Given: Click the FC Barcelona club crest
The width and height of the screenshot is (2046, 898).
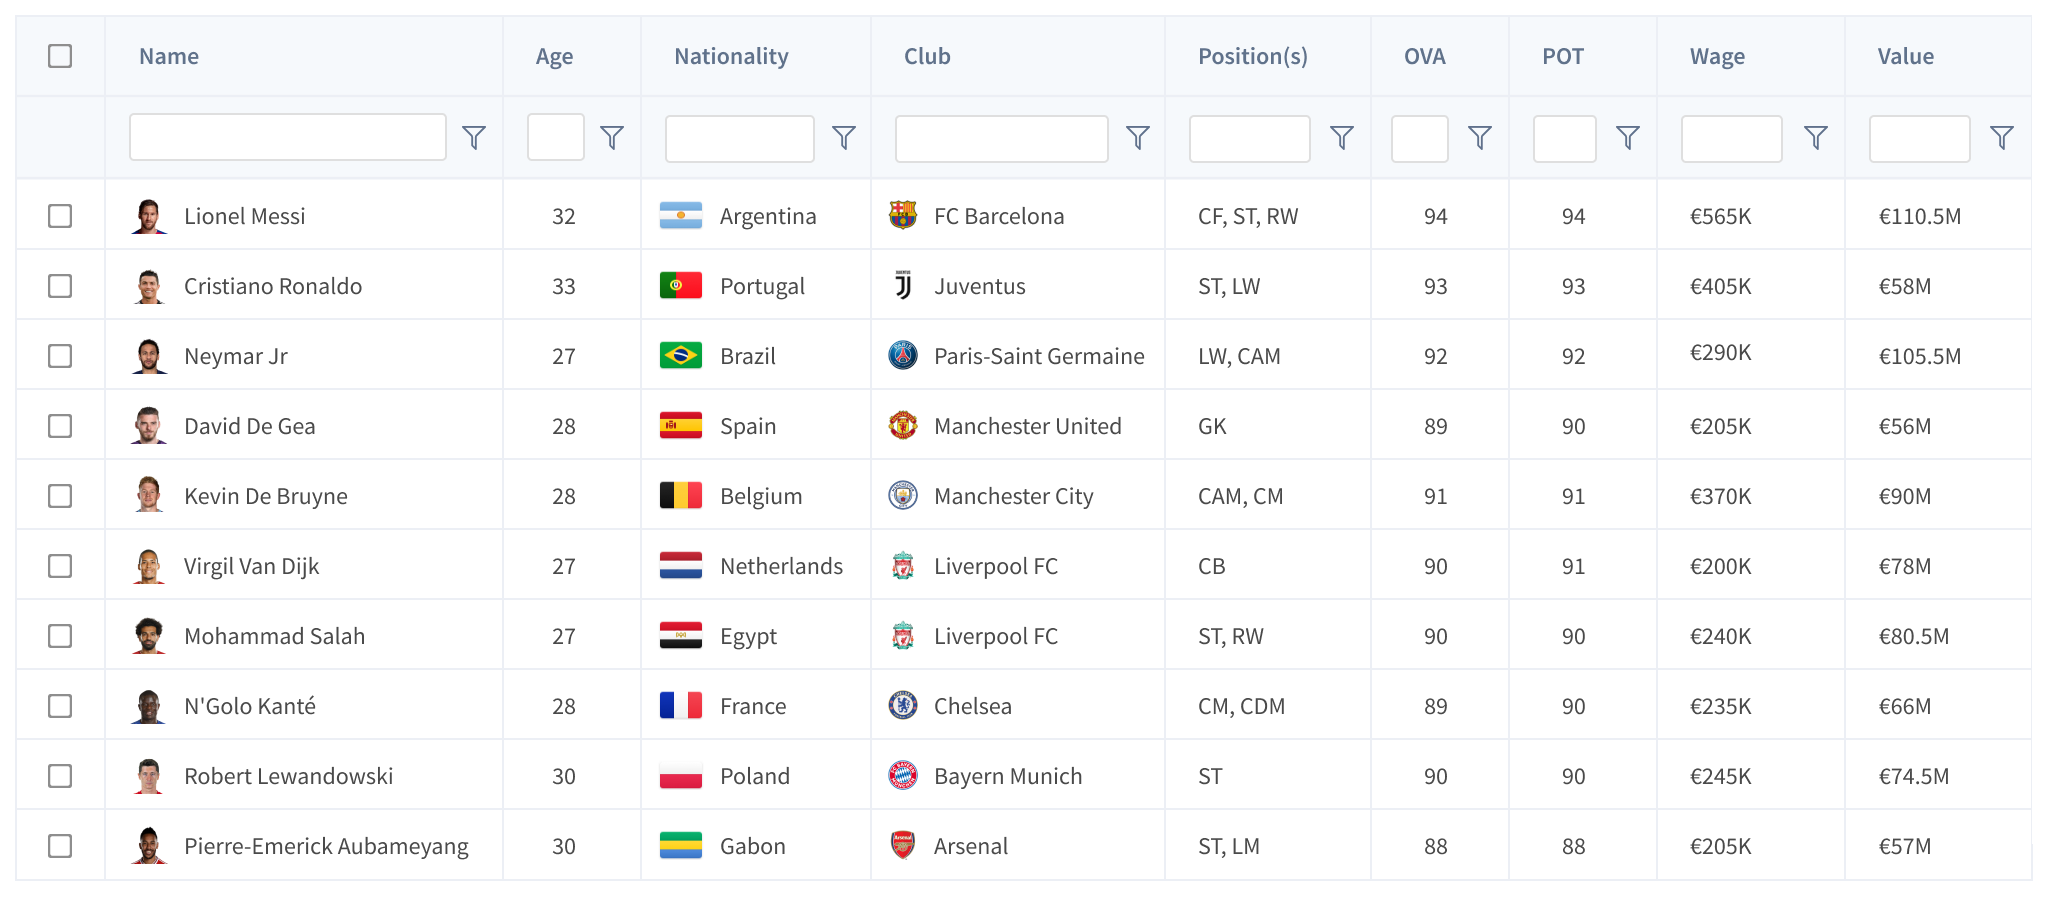Looking at the screenshot, I should [x=903, y=215].
